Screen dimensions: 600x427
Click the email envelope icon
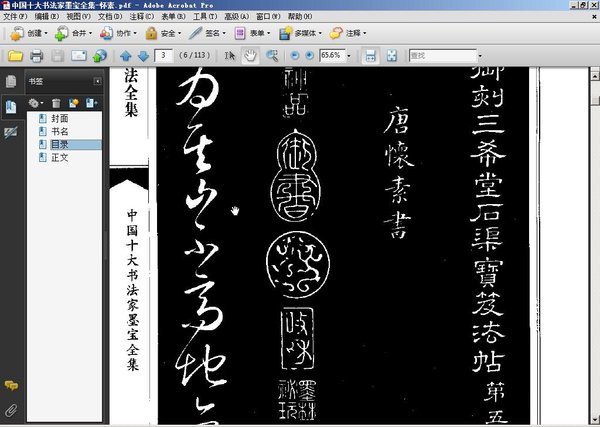click(x=79, y=56)
